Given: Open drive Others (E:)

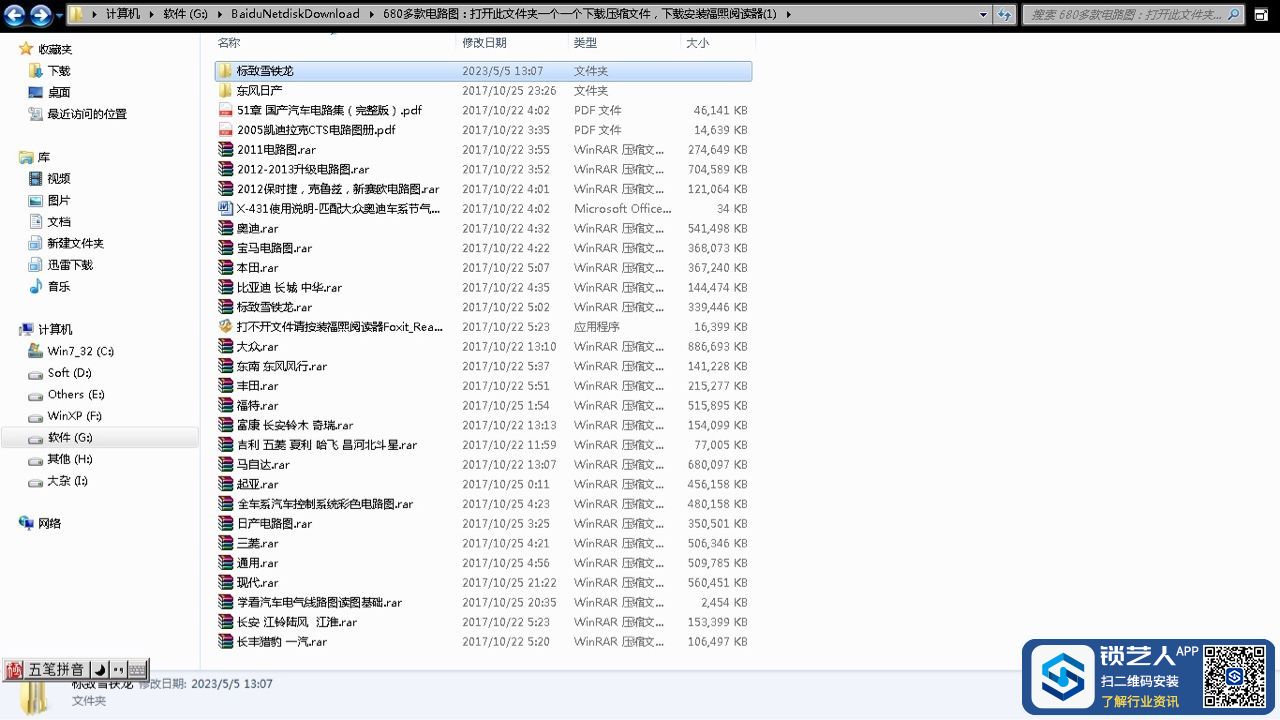Looking at the screenshot, I should coord(76,394).
